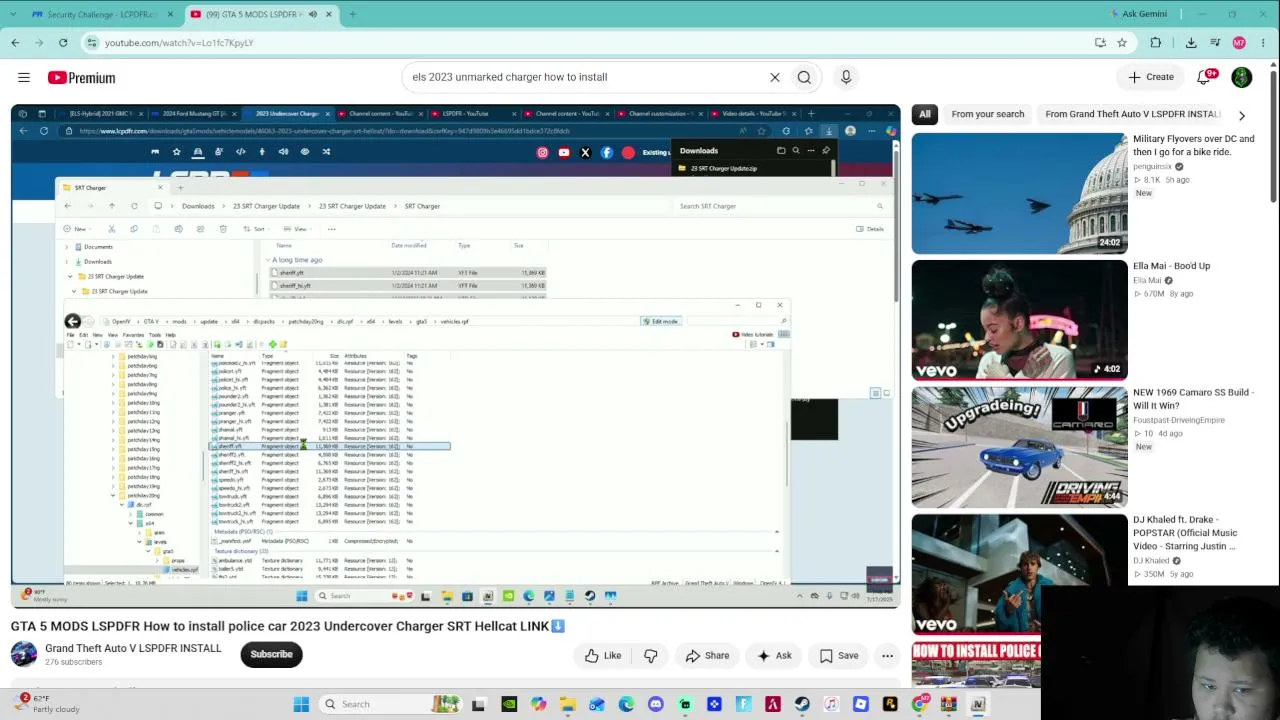Close the Security Challenge tab

point(170,14)
